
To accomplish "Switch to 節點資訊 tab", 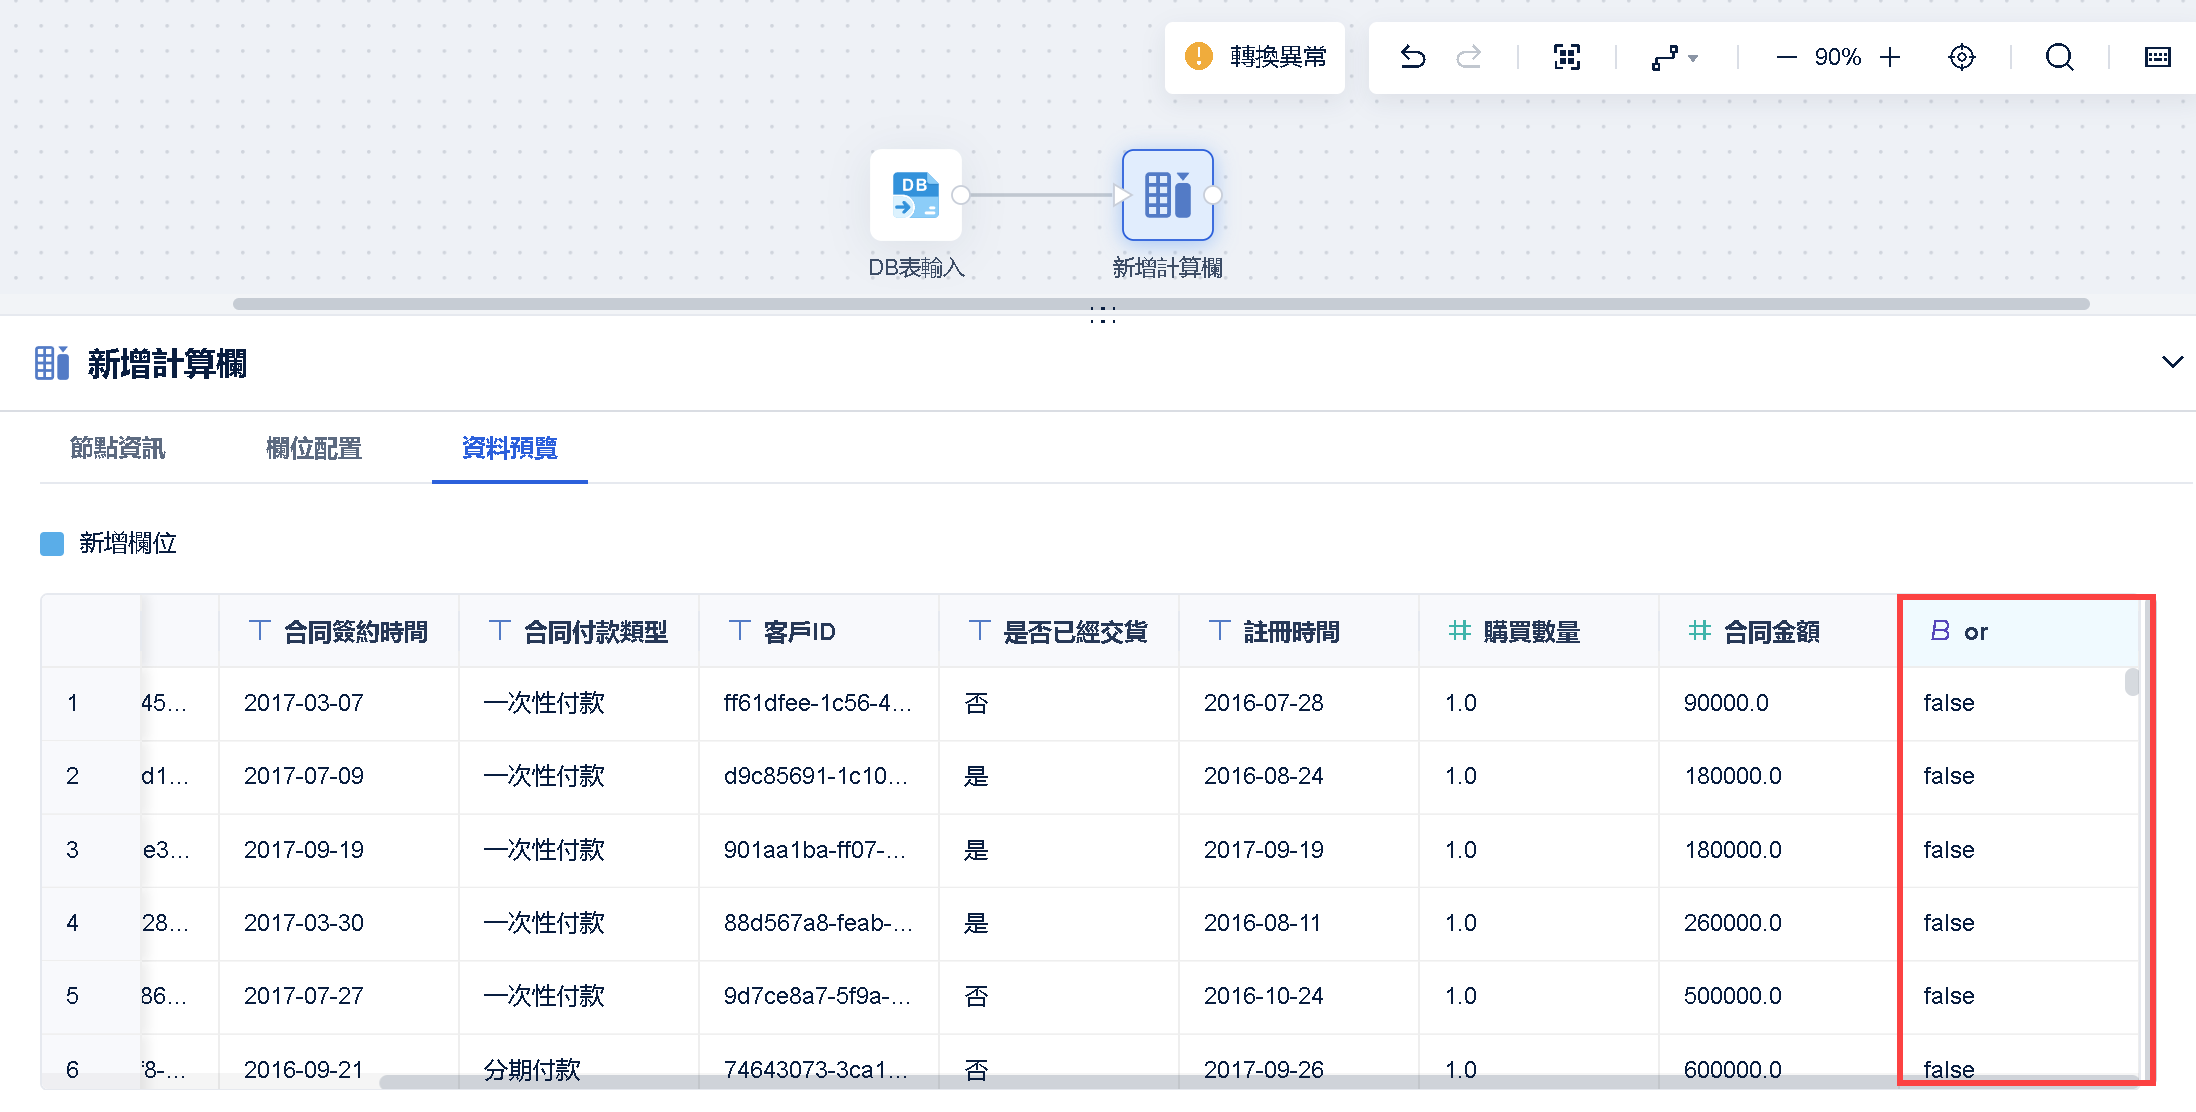I will point(117,448).
